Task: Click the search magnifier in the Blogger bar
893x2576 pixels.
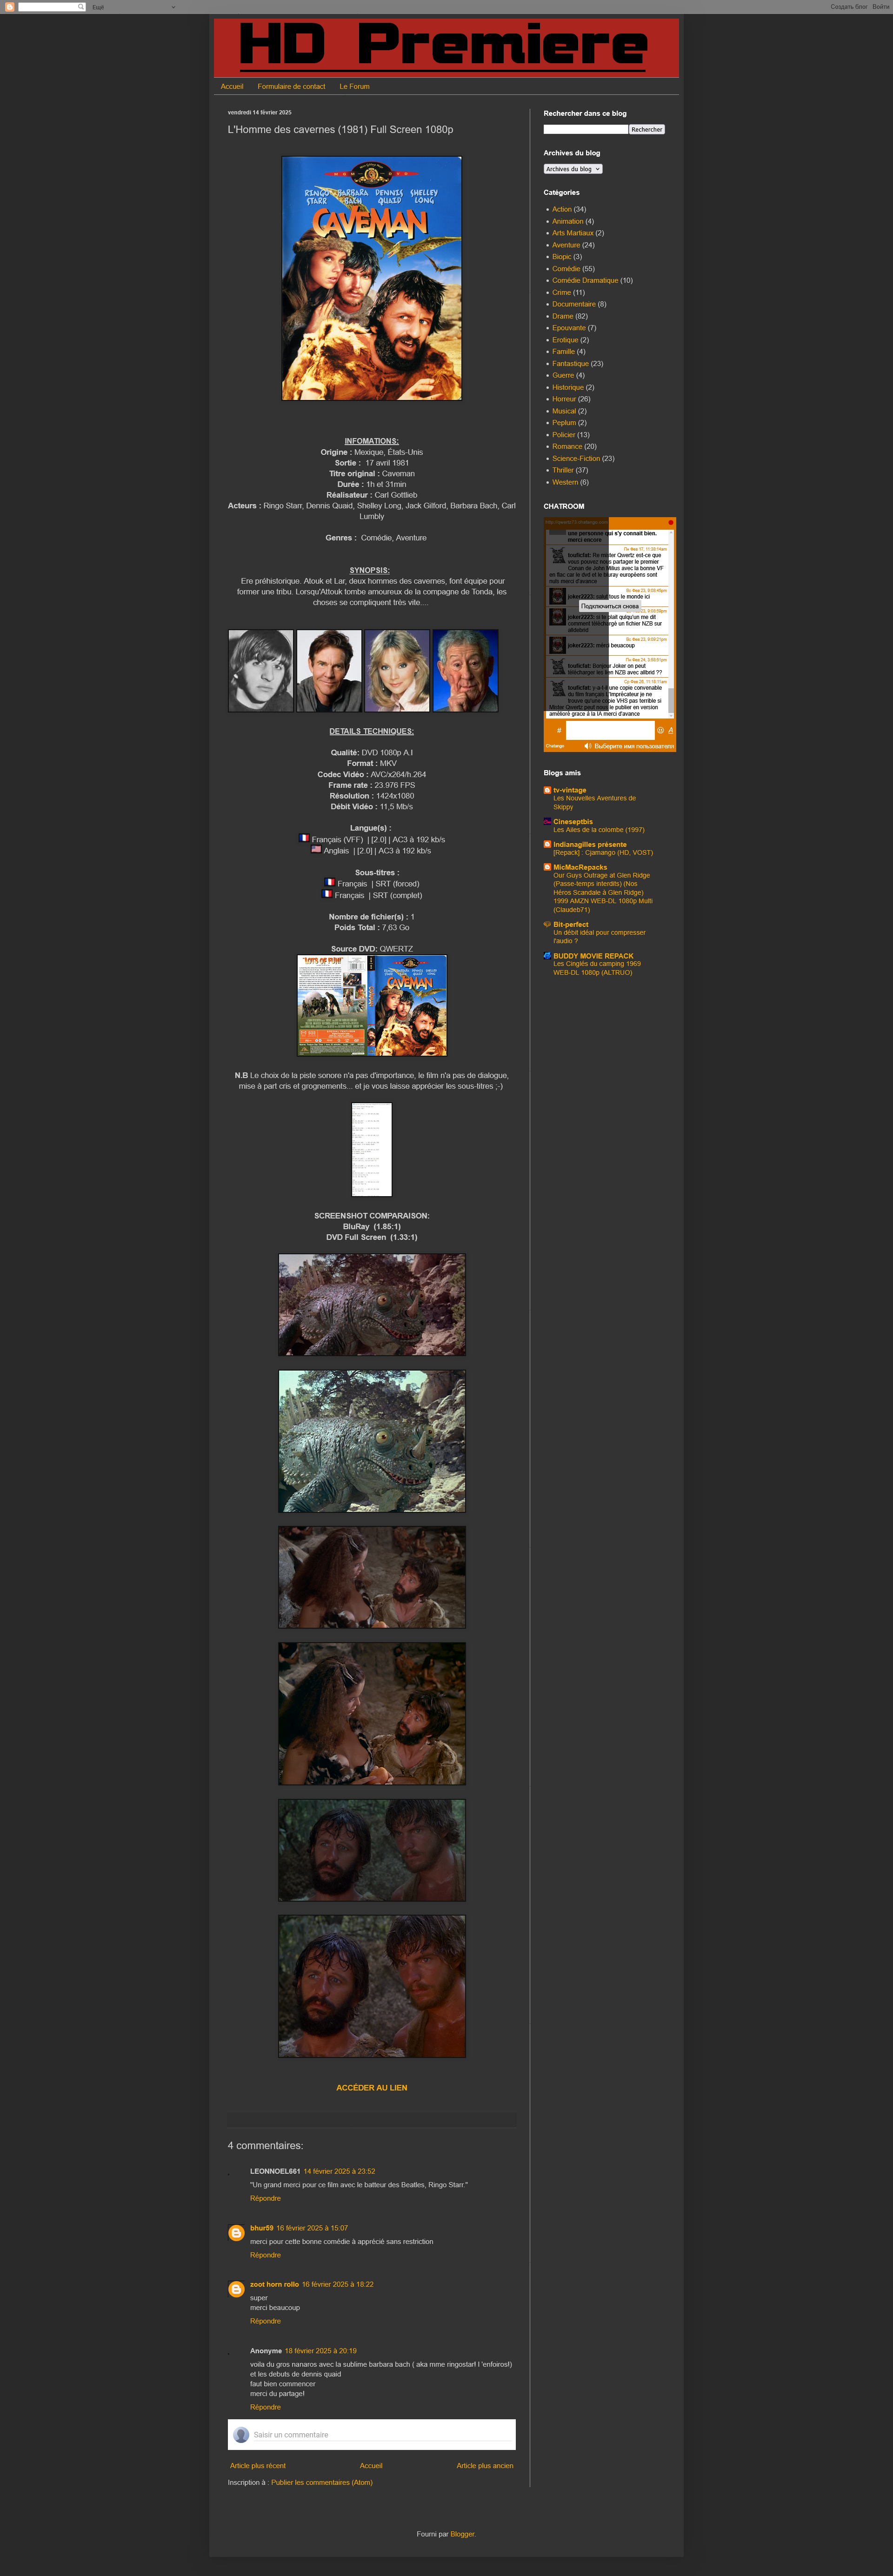Action: 81,7
